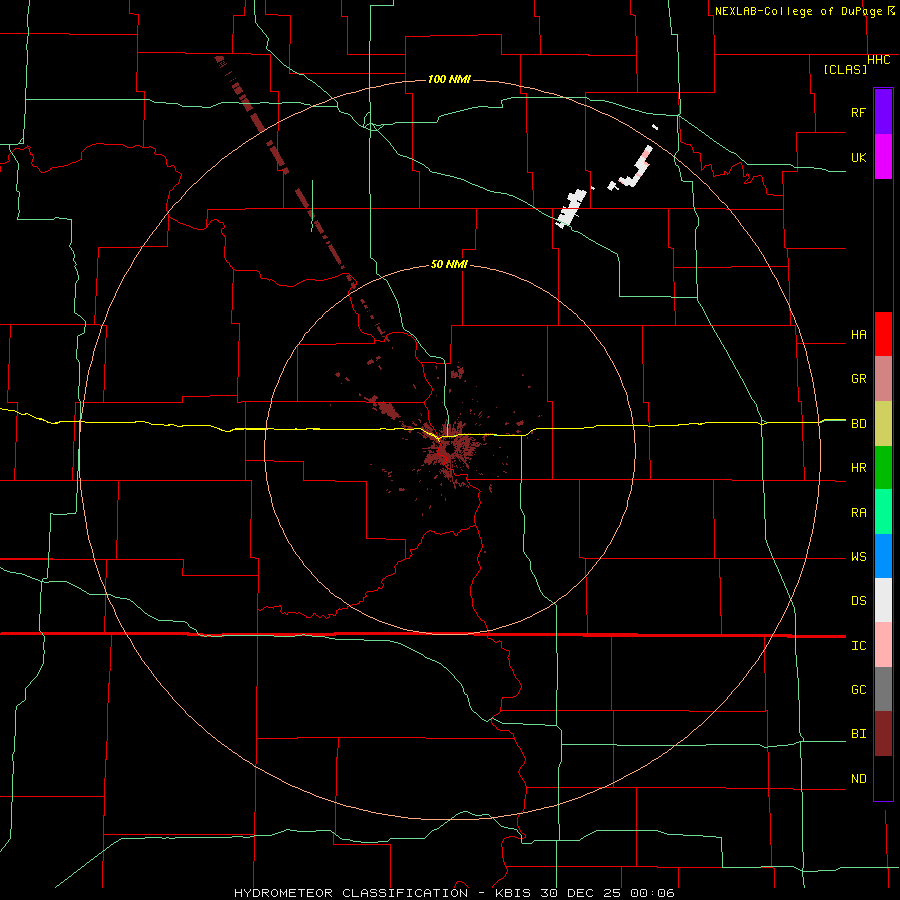The width and height of the screenshot is (900, 900).
Task: Click the IC pink legend swatch
Action: click(883, 645)
